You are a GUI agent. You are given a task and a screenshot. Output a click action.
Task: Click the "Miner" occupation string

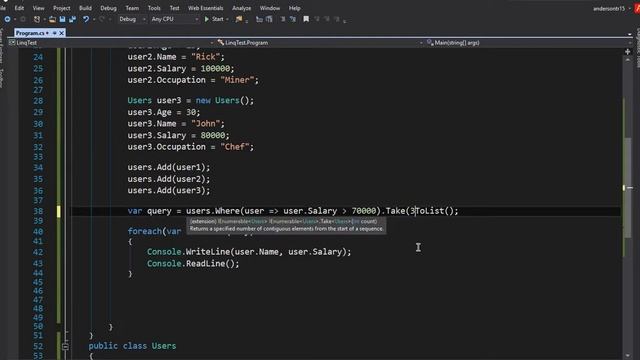237,80
